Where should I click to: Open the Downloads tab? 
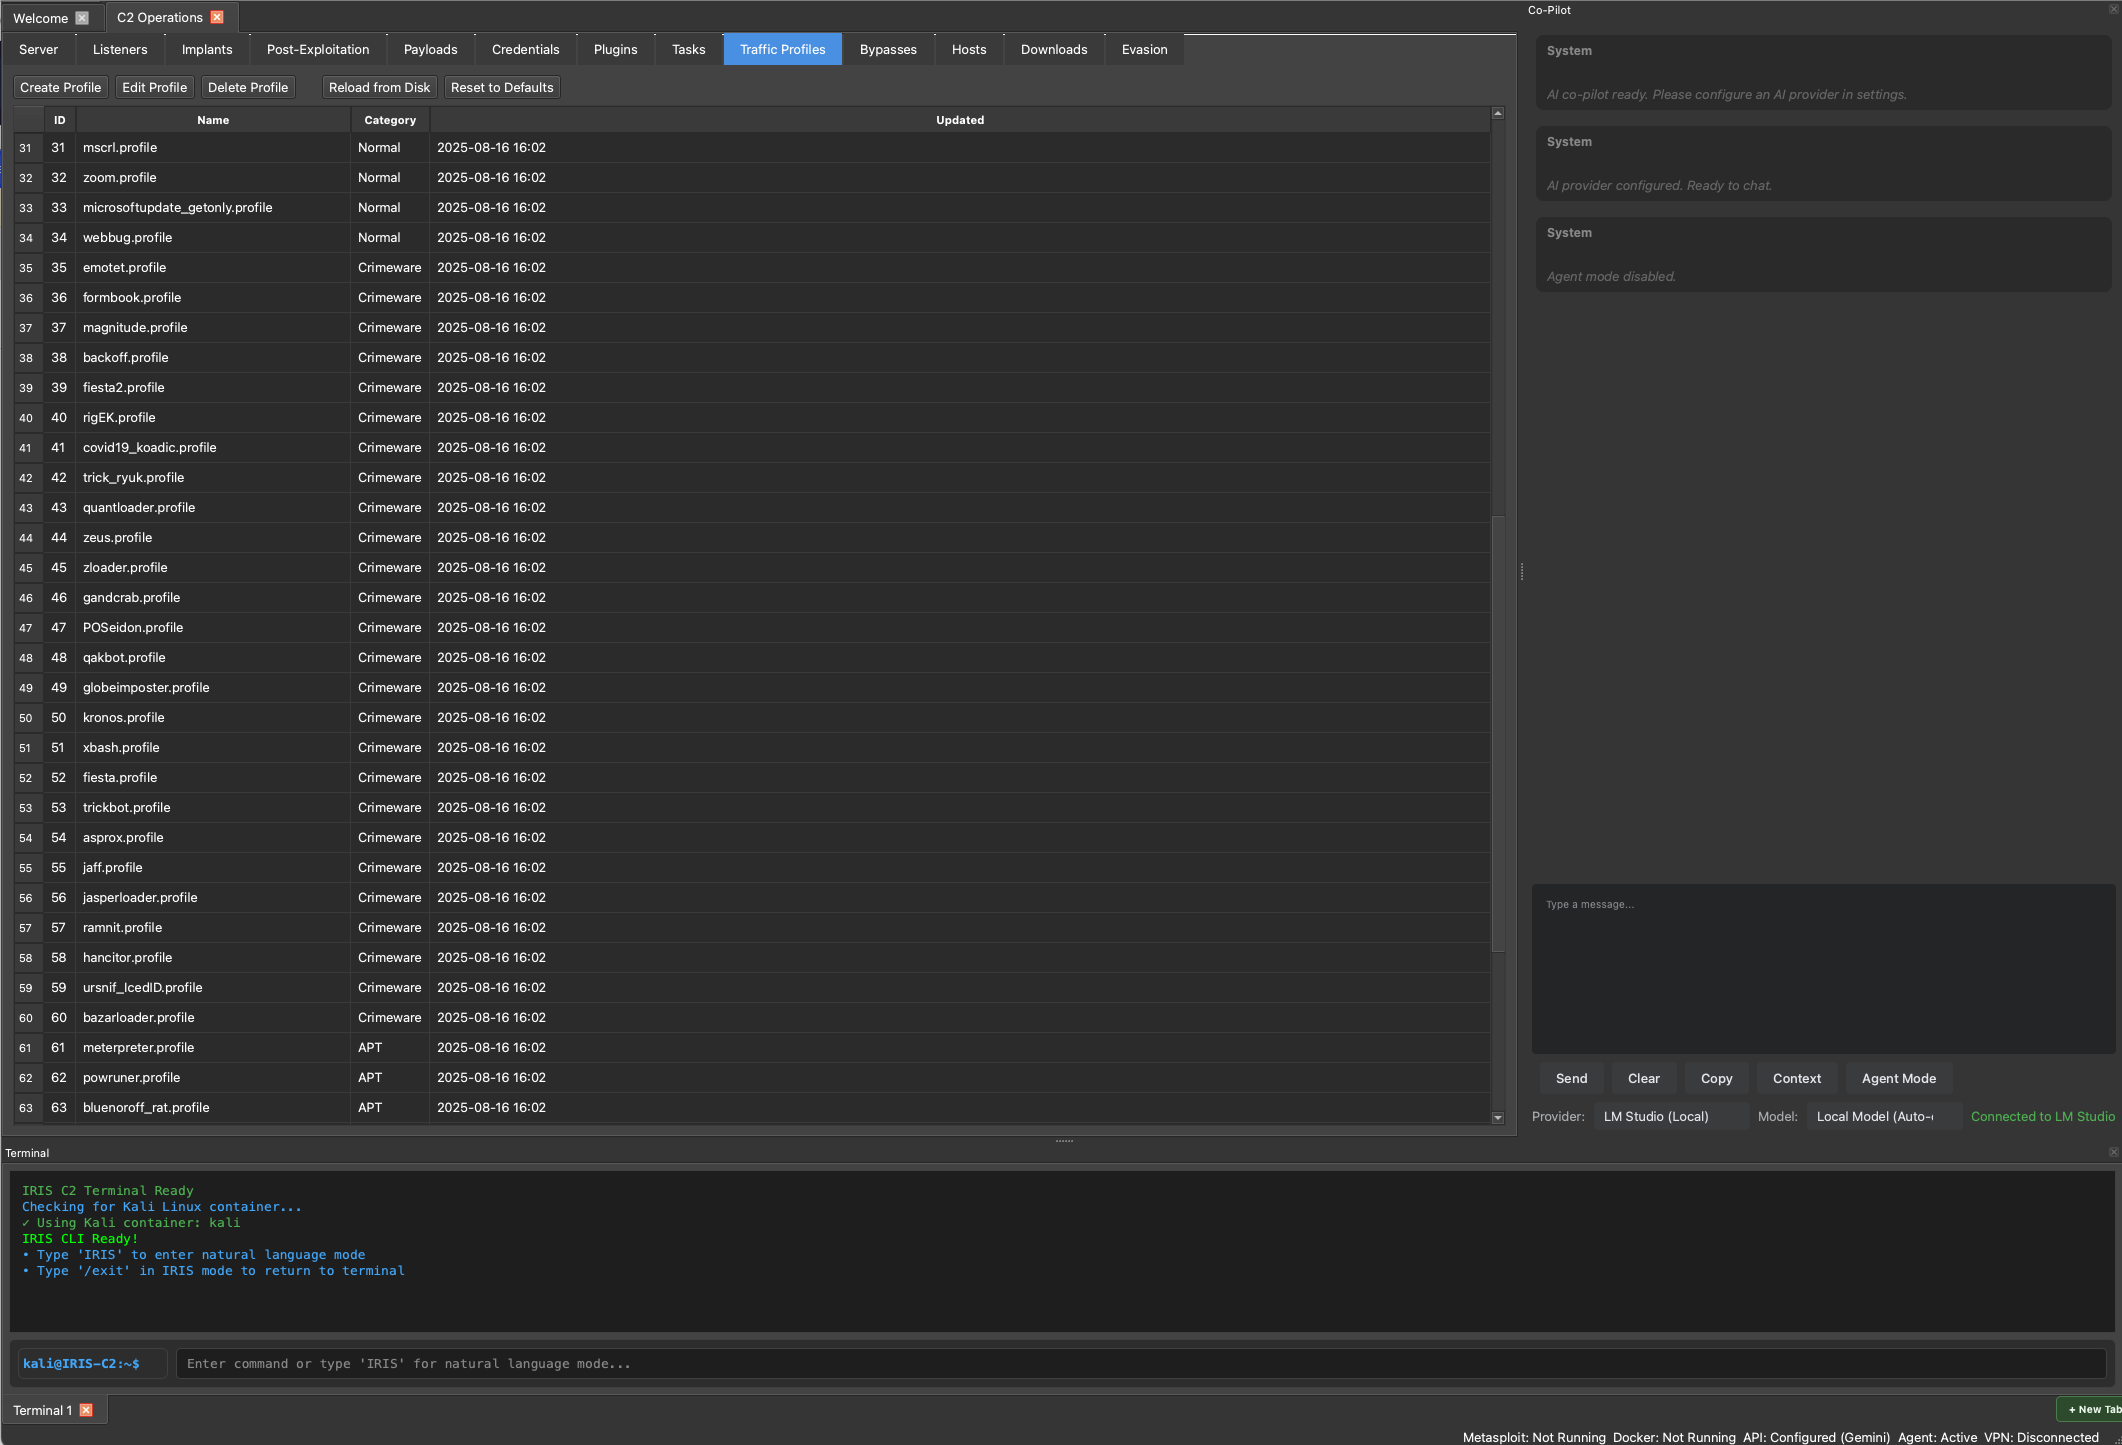click(x=1054, y=49)
